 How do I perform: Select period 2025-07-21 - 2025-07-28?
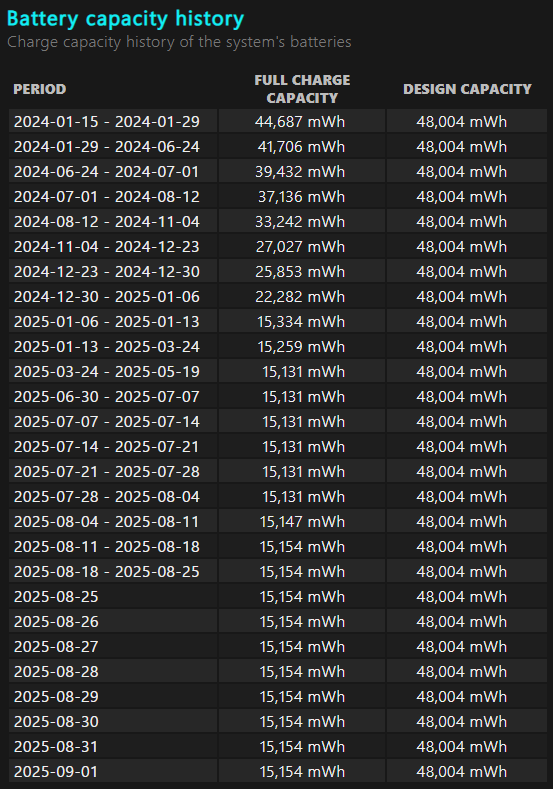coord(107,472)
